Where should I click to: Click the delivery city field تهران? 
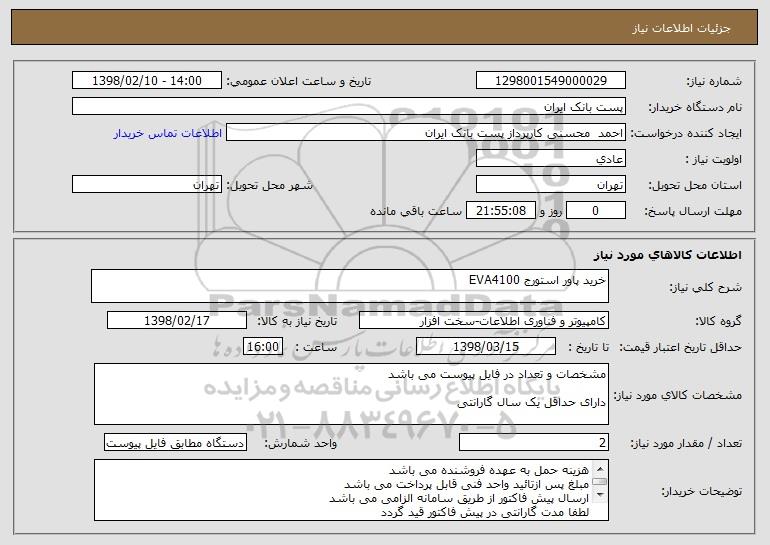147,185
